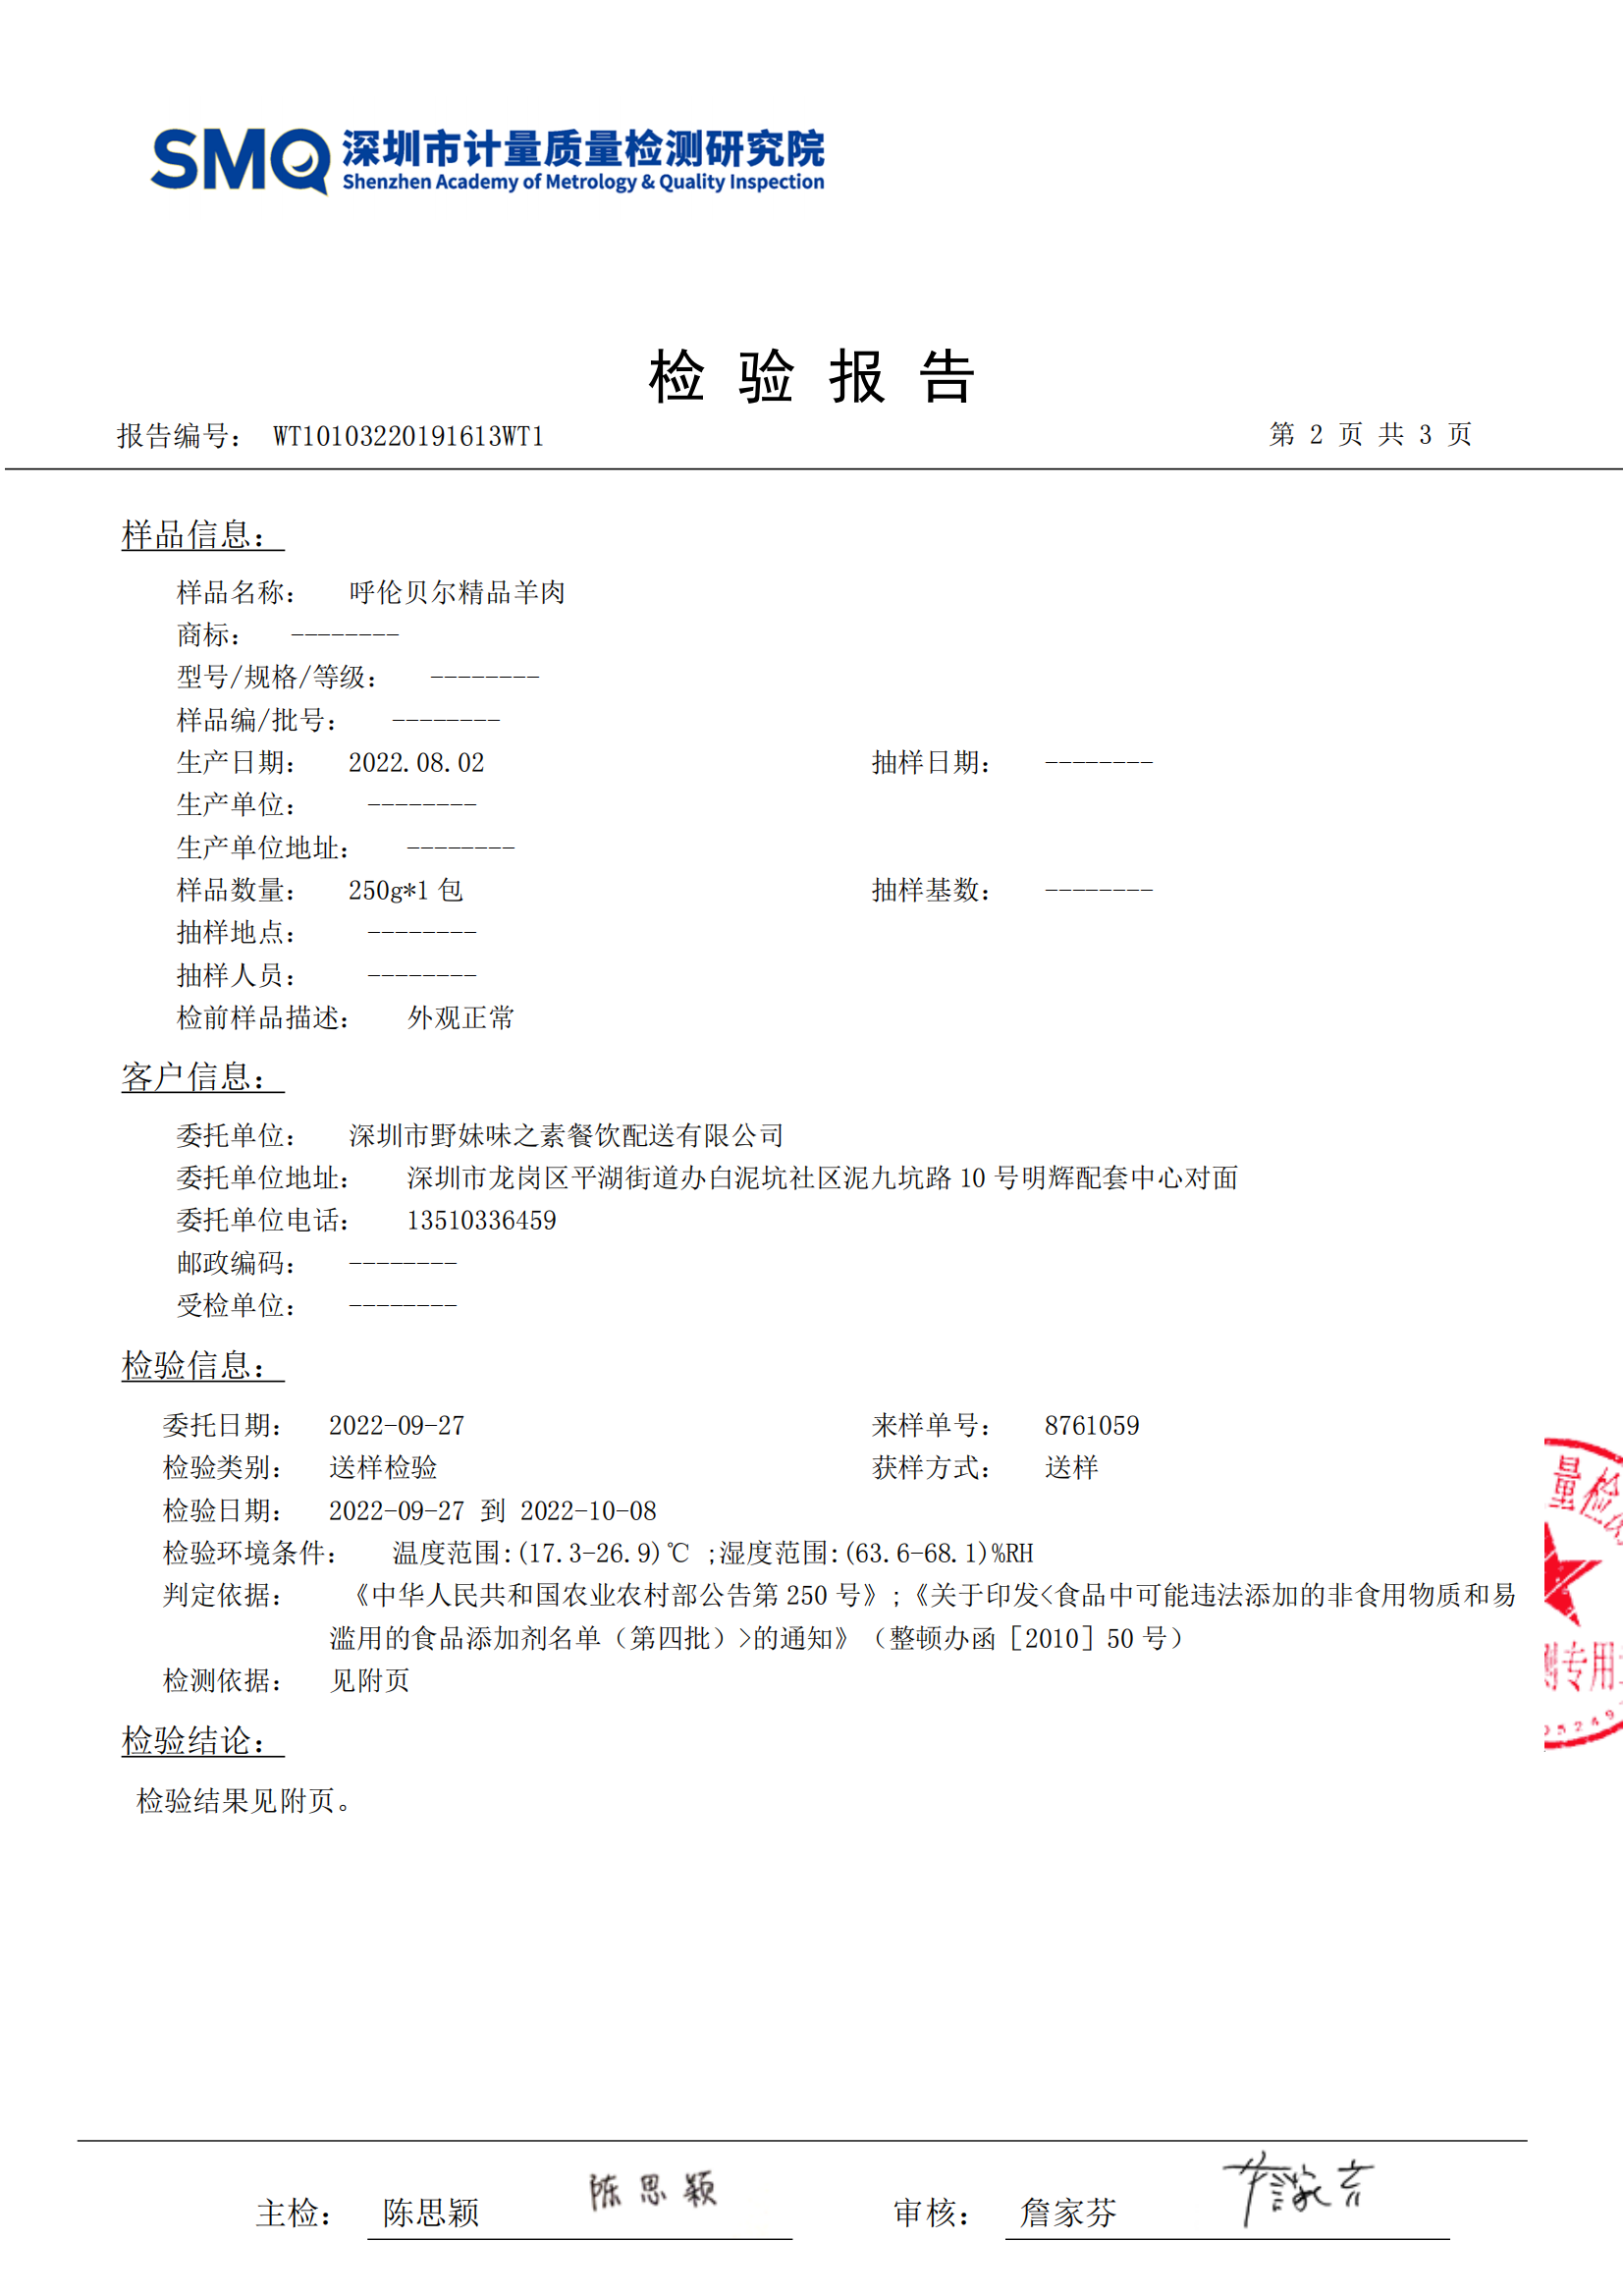Click the 检验结论 section heading
Screen dimensions: 1623x2296
click(203, 1741)
